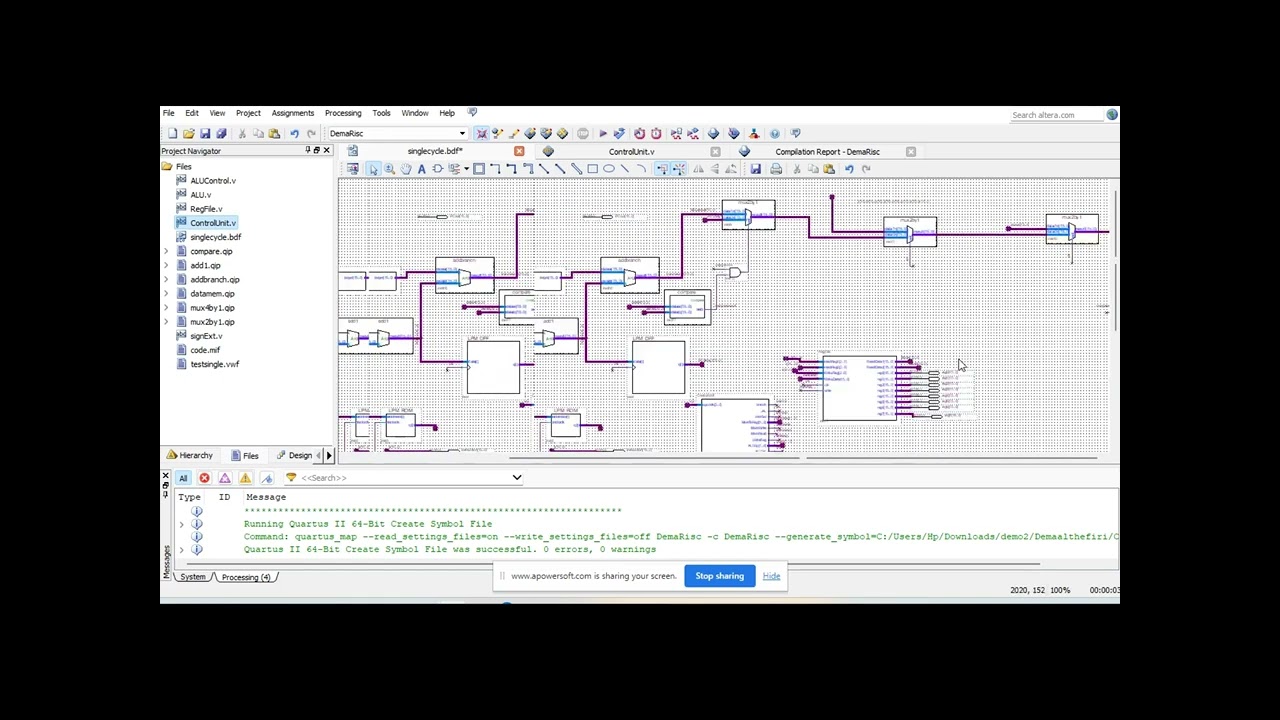Open the Assignments menu
The width and height of the screenshot is (1280, 720).
(x=292, y=113)
